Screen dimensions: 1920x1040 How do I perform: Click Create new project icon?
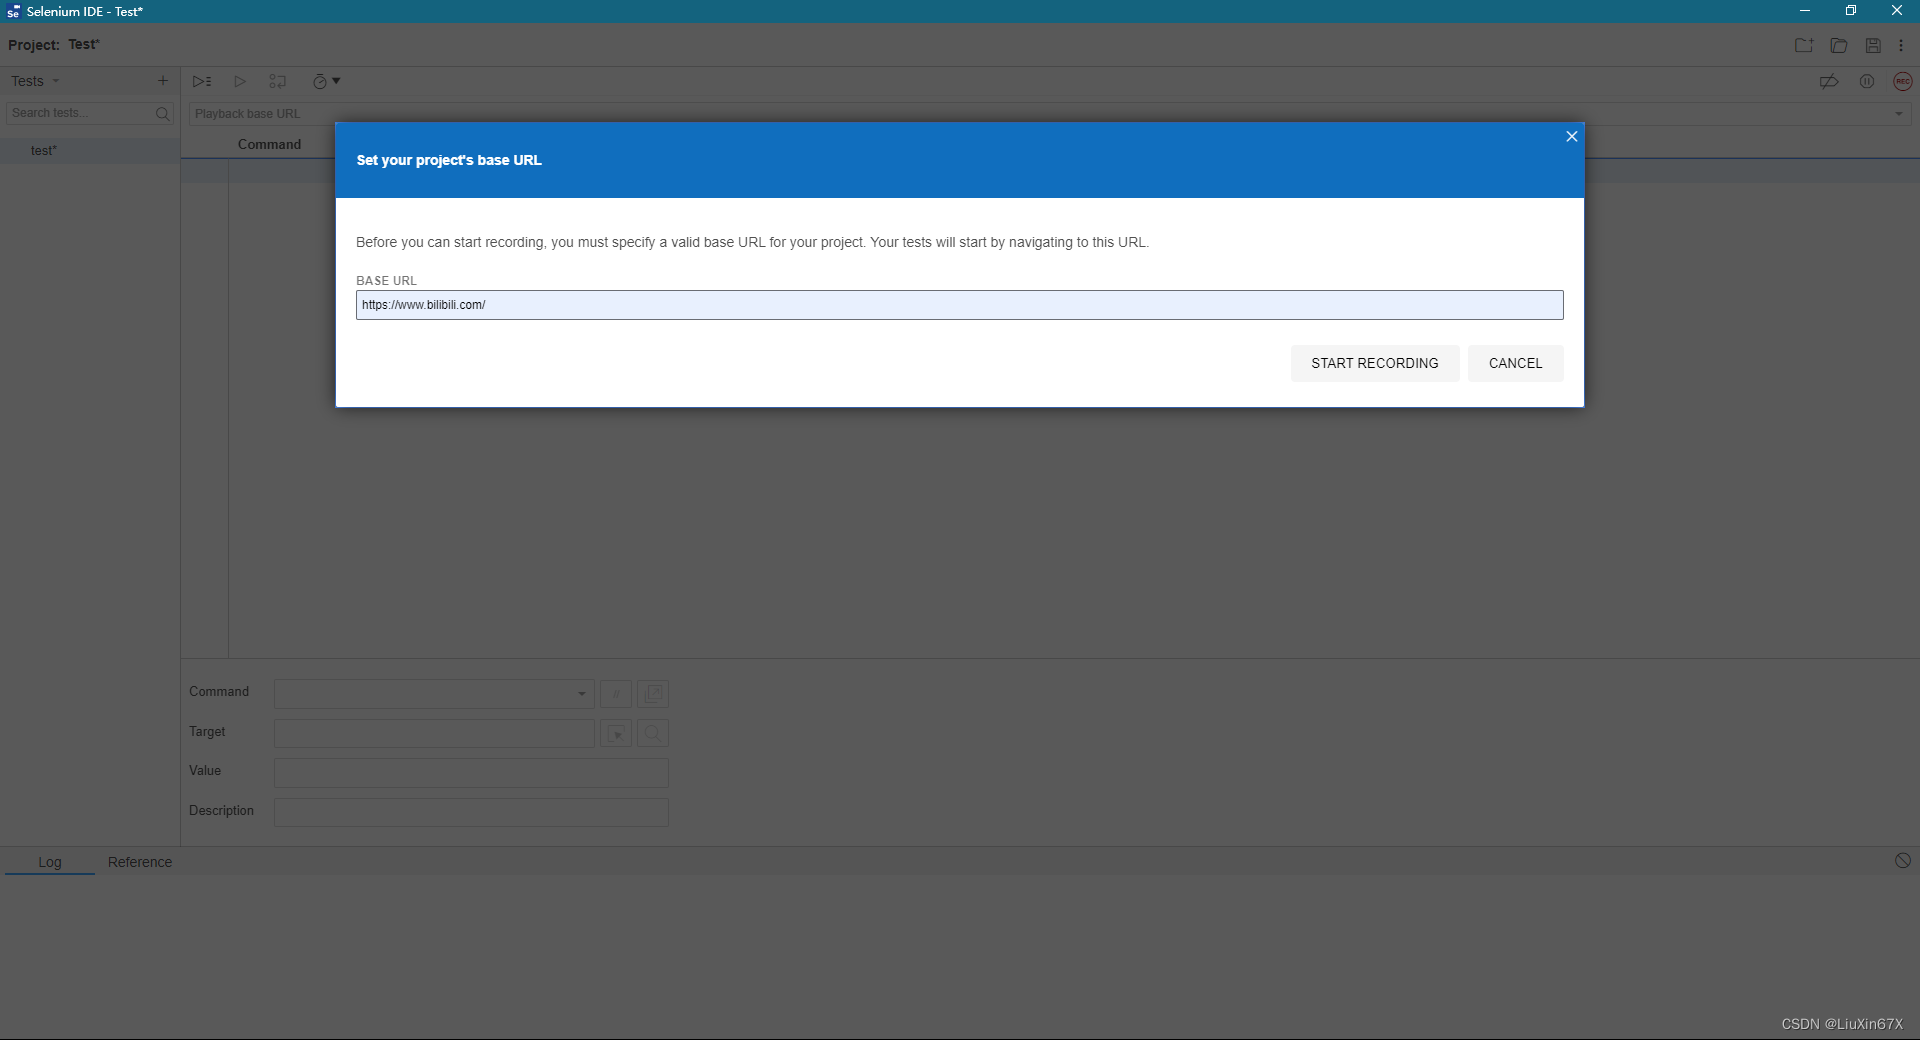pyautogui.click(x=1803, y=45)
